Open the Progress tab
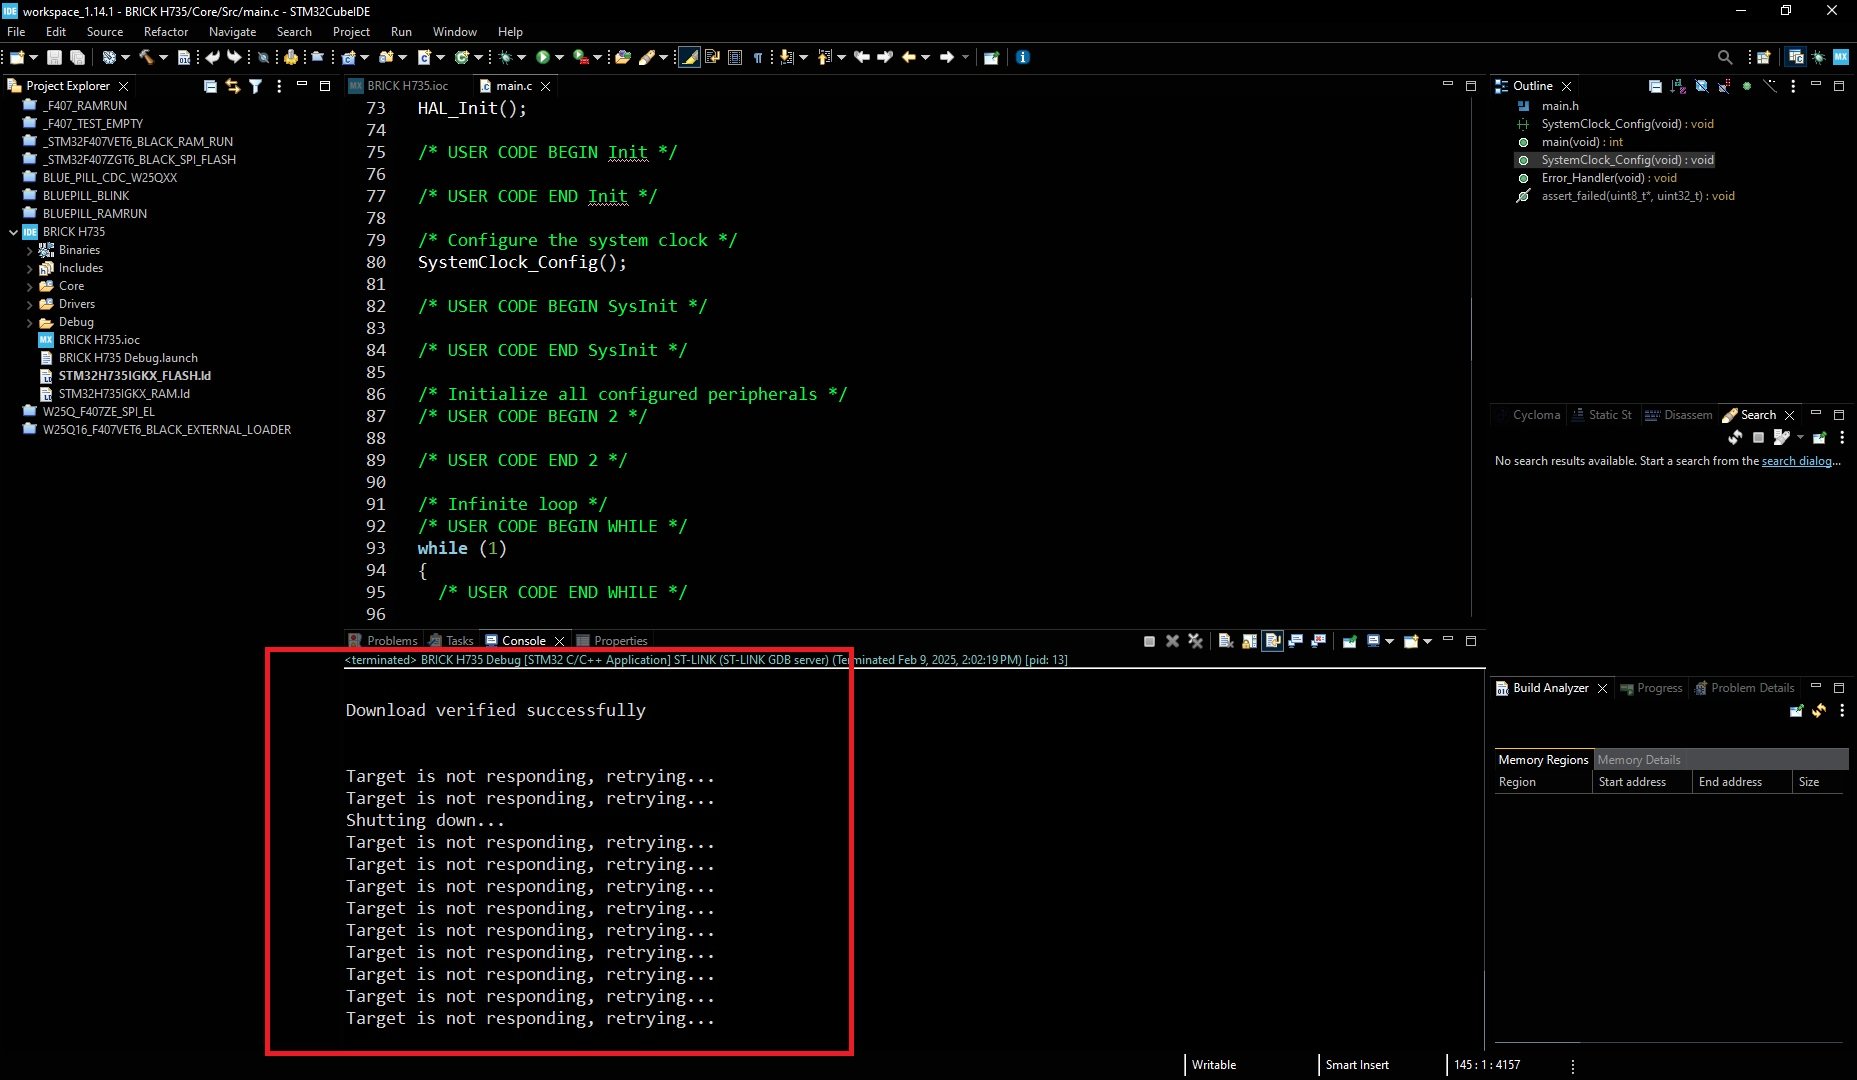The width and height of the screenshot is (1857, 1080). [1651, 688]
